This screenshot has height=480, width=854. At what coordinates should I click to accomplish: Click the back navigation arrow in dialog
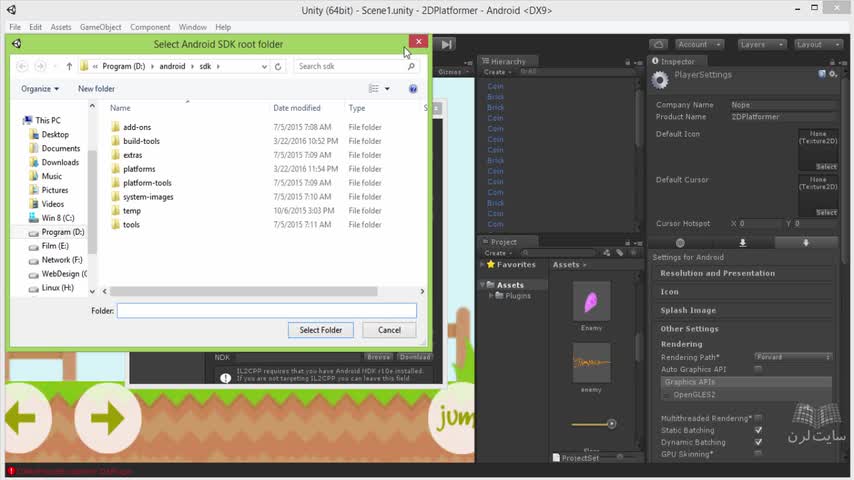(22, 66)
